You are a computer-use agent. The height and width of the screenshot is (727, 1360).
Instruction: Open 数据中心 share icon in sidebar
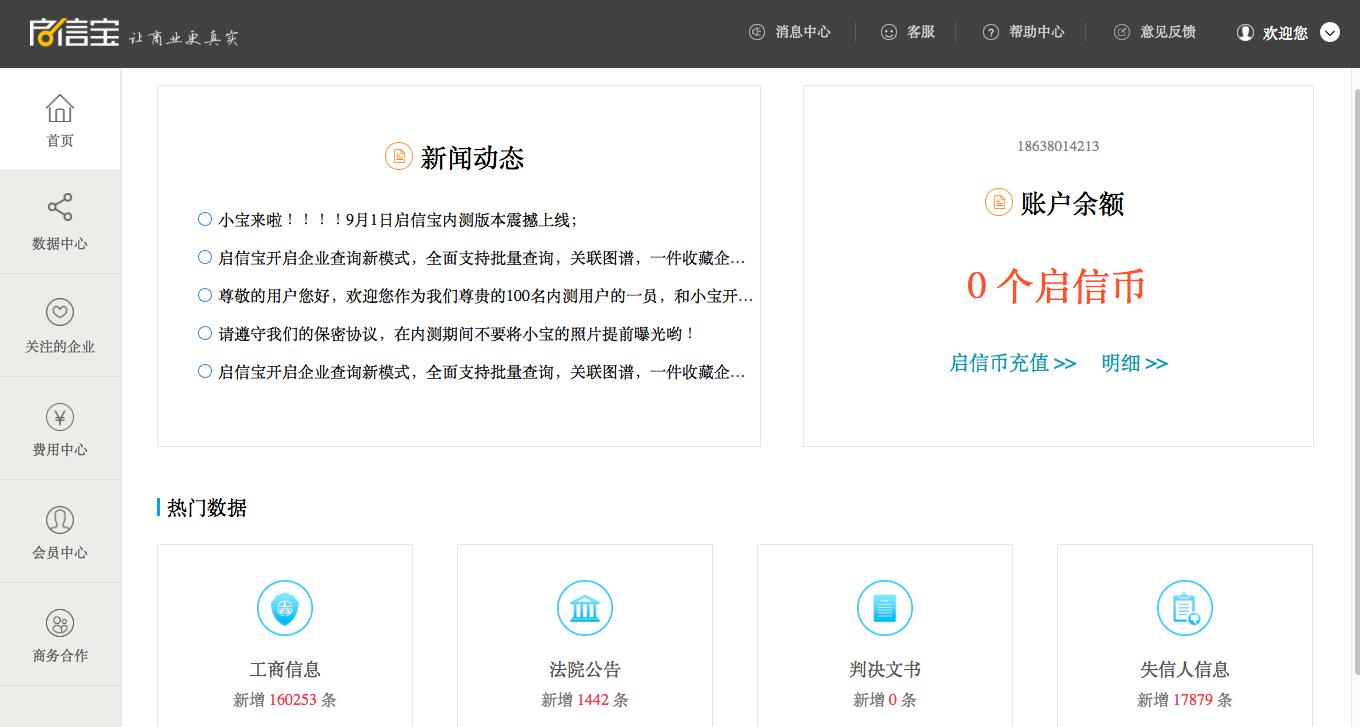click(60, 208)
